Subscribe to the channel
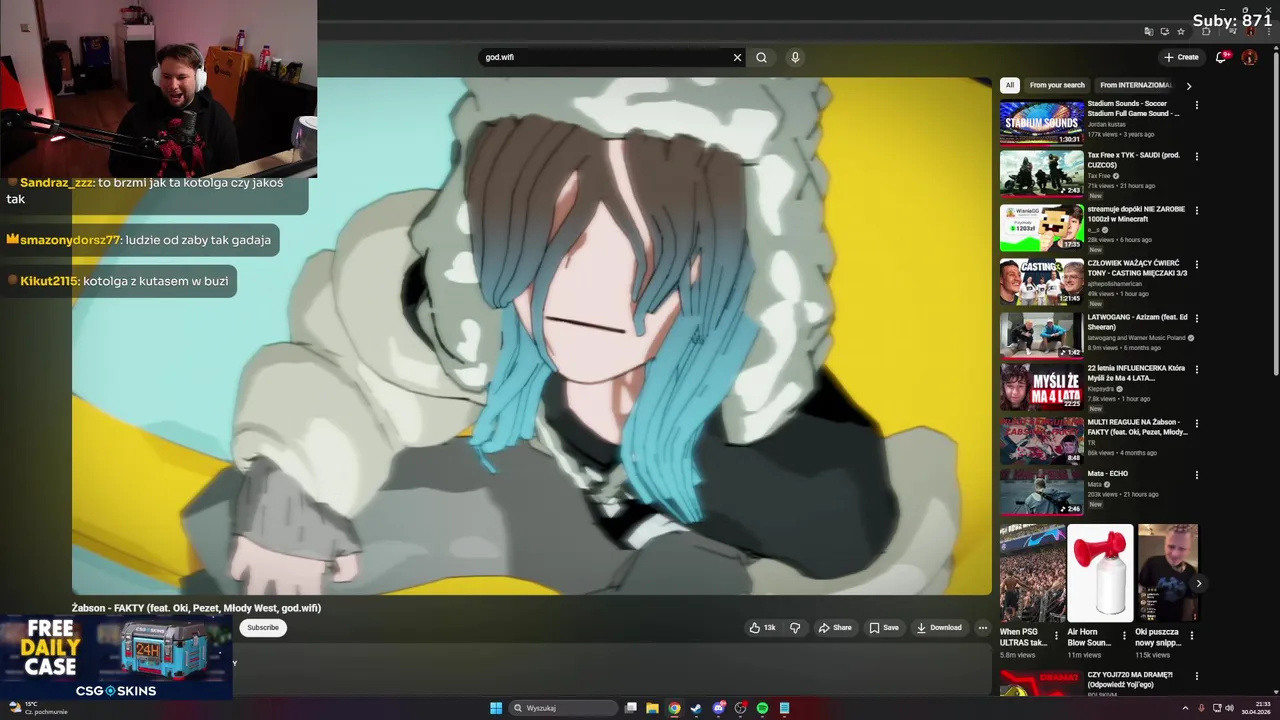The width and height of the screenshot is (1280, 720). (263, 628)
